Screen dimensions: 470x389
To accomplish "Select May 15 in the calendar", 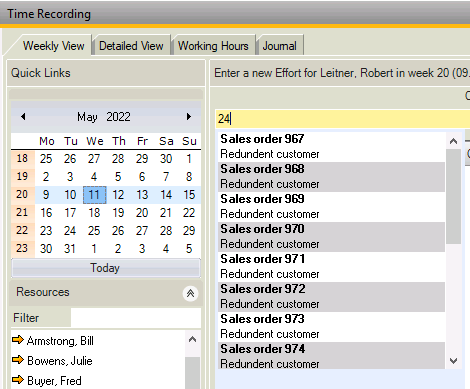I will tap(189, 195).
